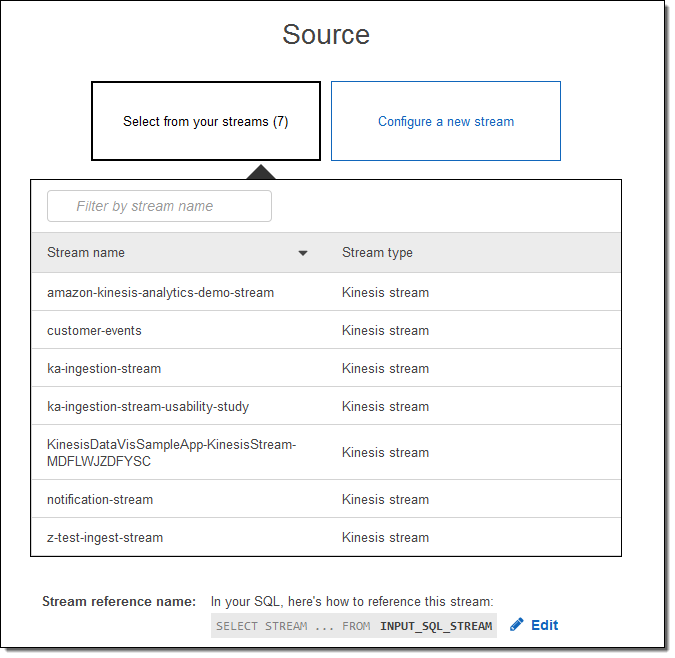Click the Stream type column header
The width and height of the screenshot is (675, 658).
click(x=377, y=253)
